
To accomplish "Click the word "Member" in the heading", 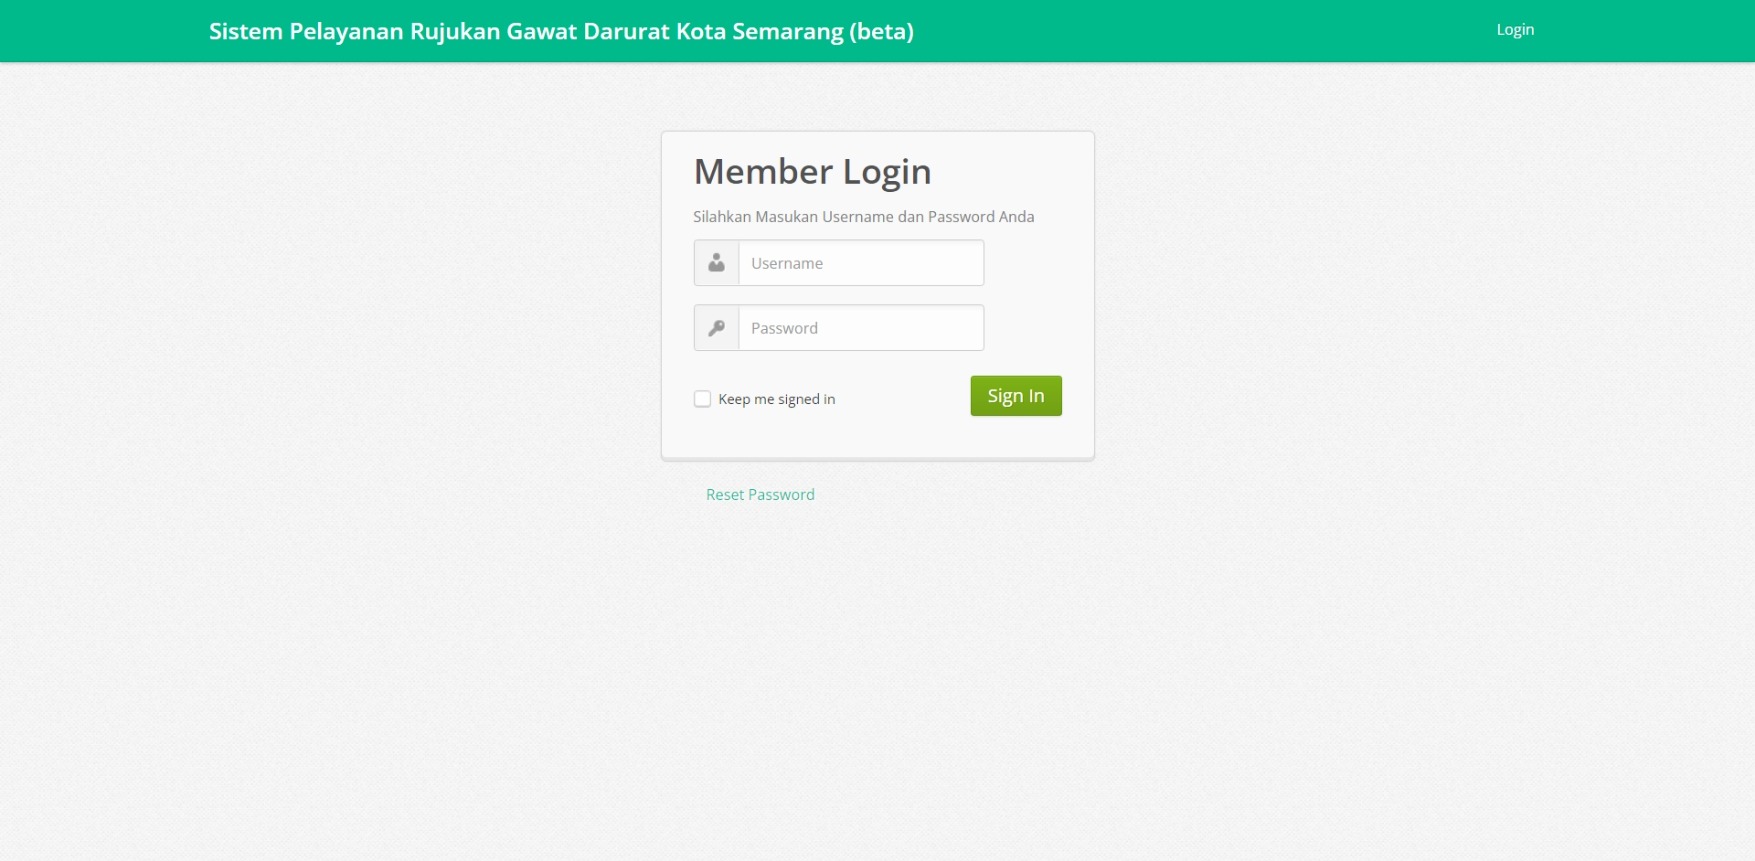I will (763, 172).
